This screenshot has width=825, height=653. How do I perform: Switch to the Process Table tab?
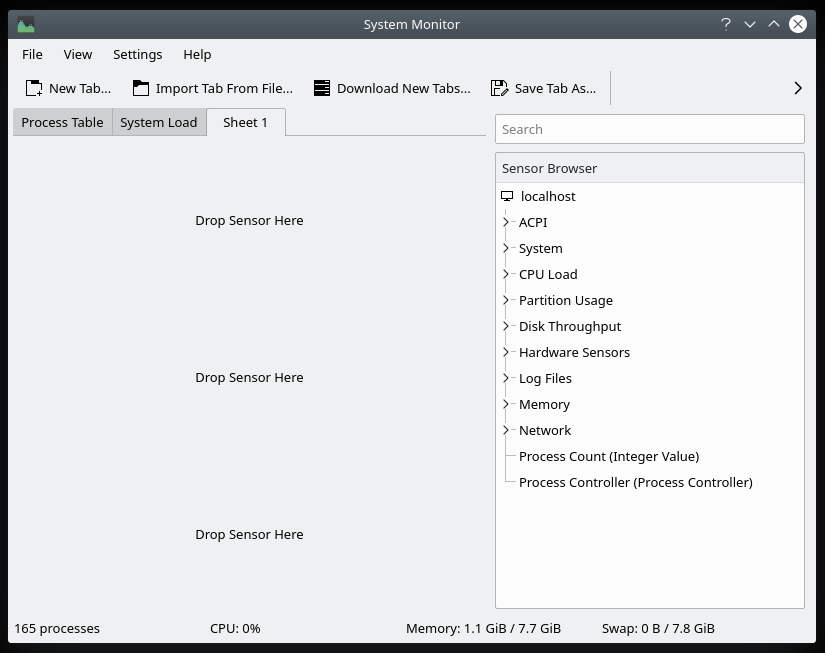click(x=62, y=122)
